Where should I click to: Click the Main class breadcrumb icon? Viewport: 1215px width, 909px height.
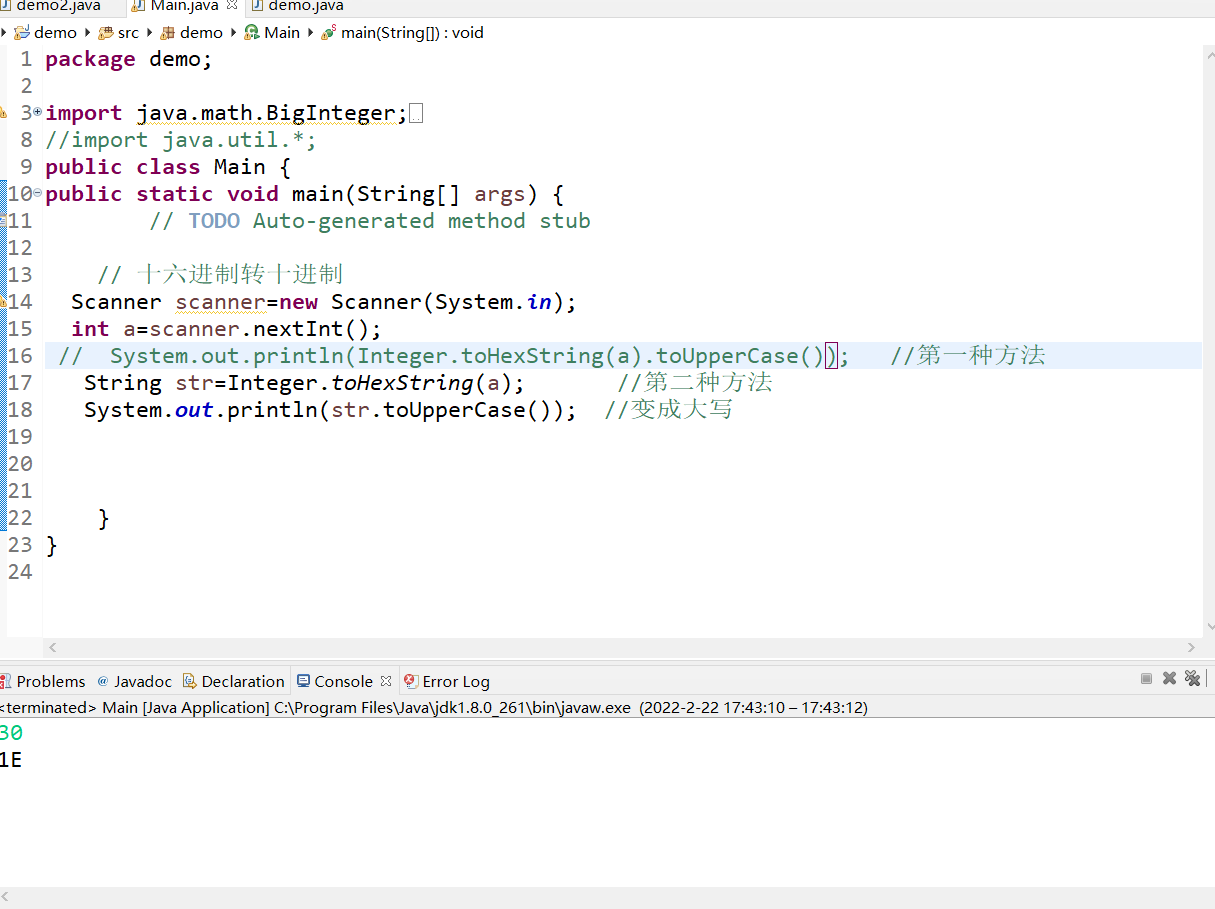(x=252, y=33)
